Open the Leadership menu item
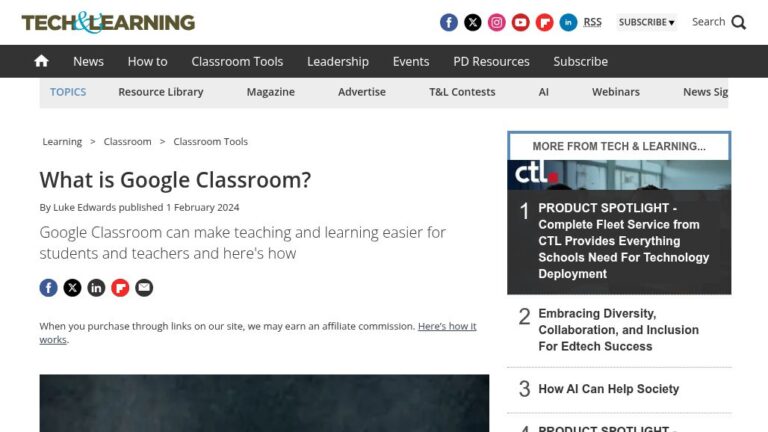 point(338,61)
